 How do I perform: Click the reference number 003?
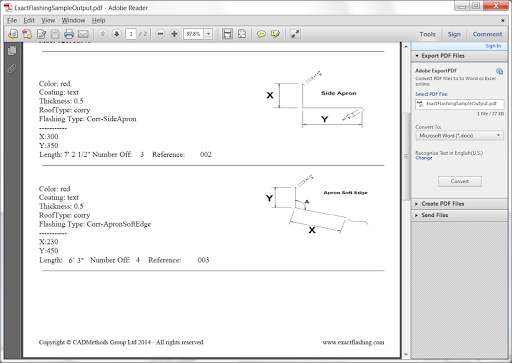[203, 260]
